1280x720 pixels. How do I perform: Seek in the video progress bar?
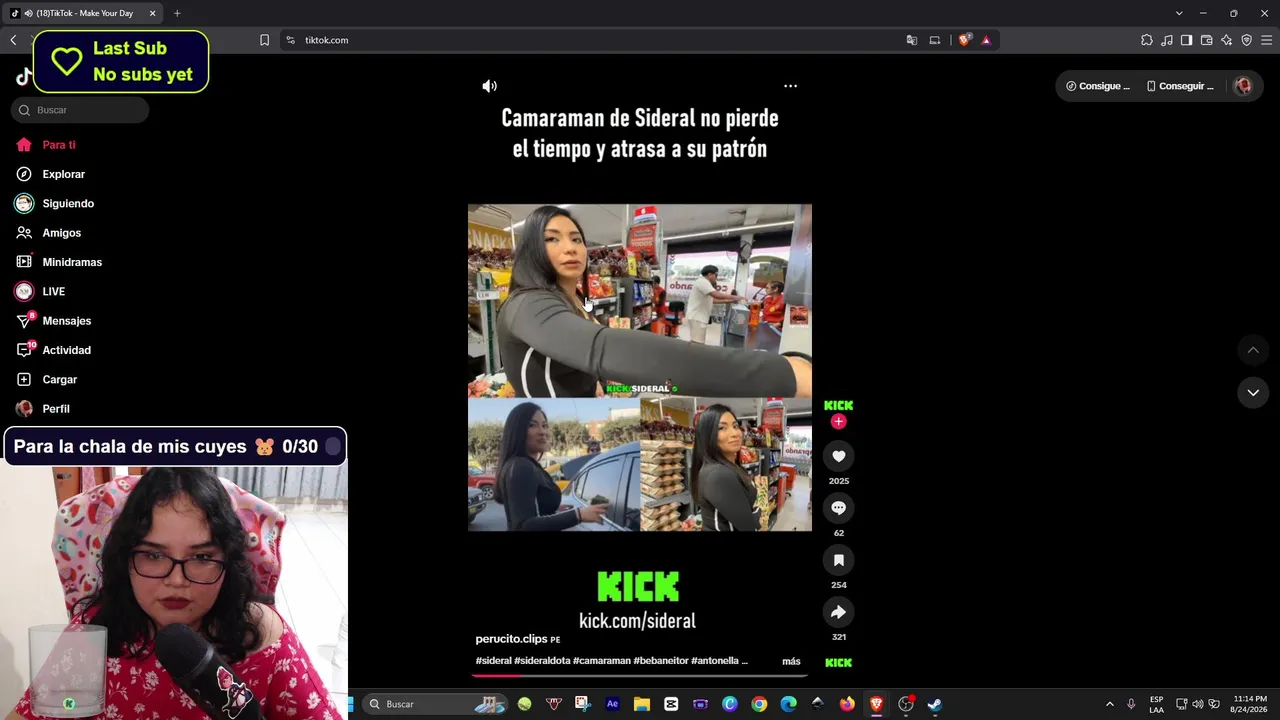click(640, 675)
